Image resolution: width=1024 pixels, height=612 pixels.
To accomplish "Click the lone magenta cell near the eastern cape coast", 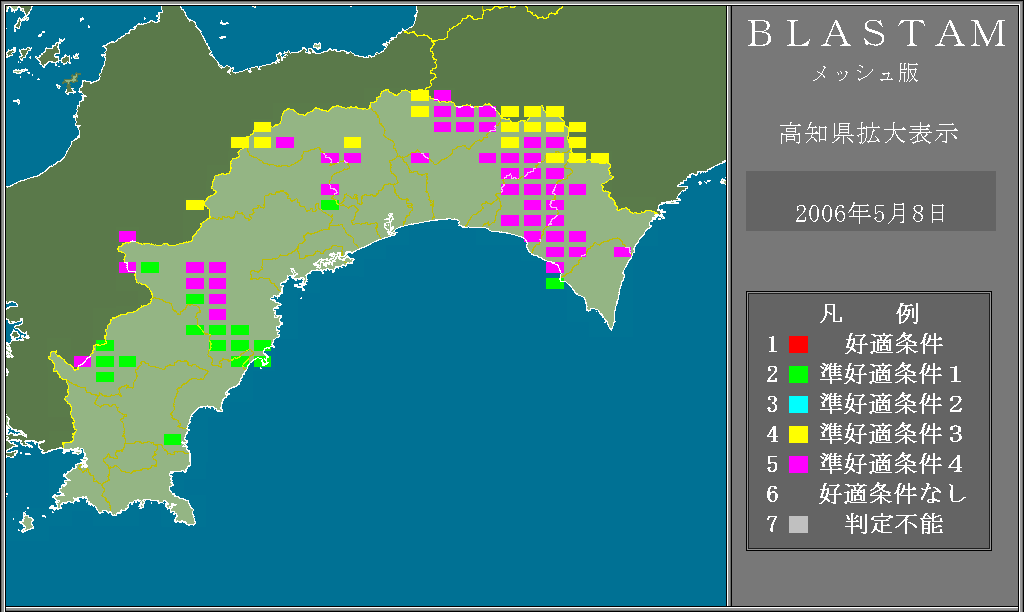I will (x=622, y=252).
